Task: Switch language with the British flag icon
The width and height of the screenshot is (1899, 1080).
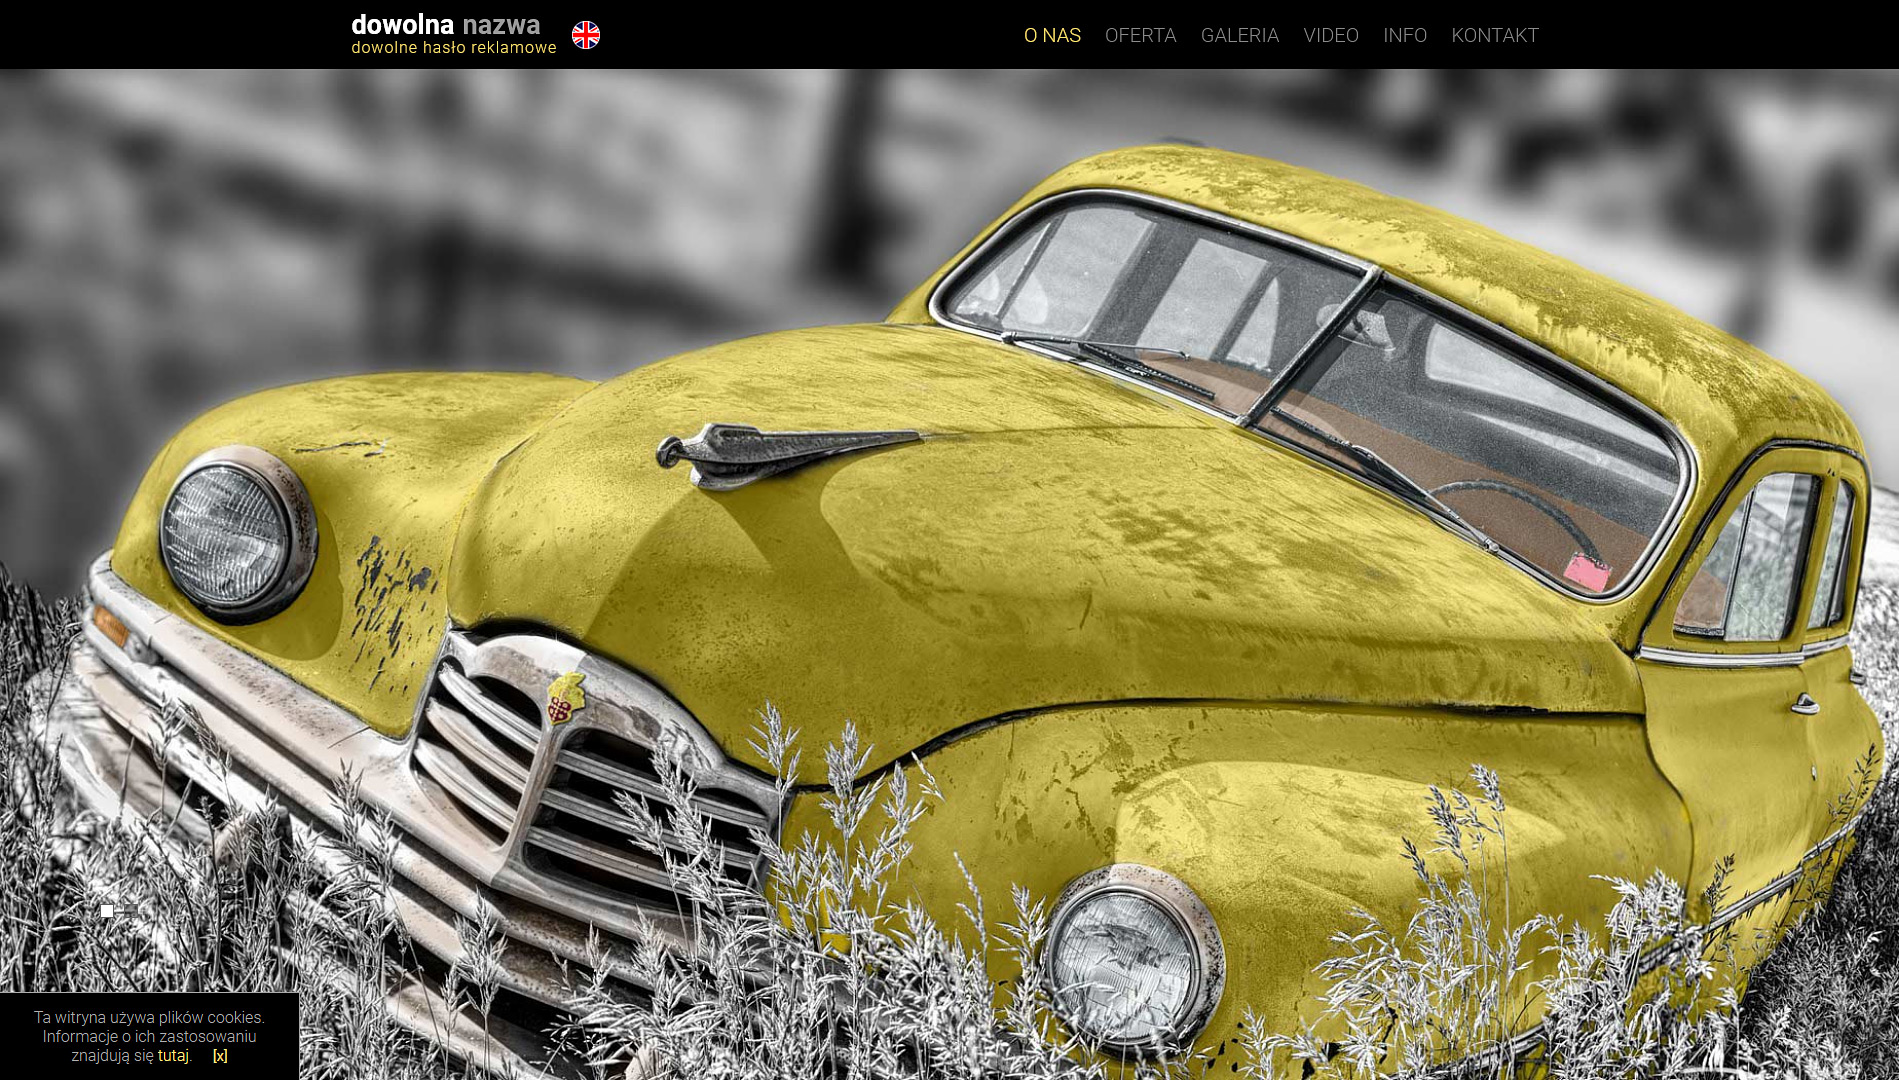Action: (585, 35)
